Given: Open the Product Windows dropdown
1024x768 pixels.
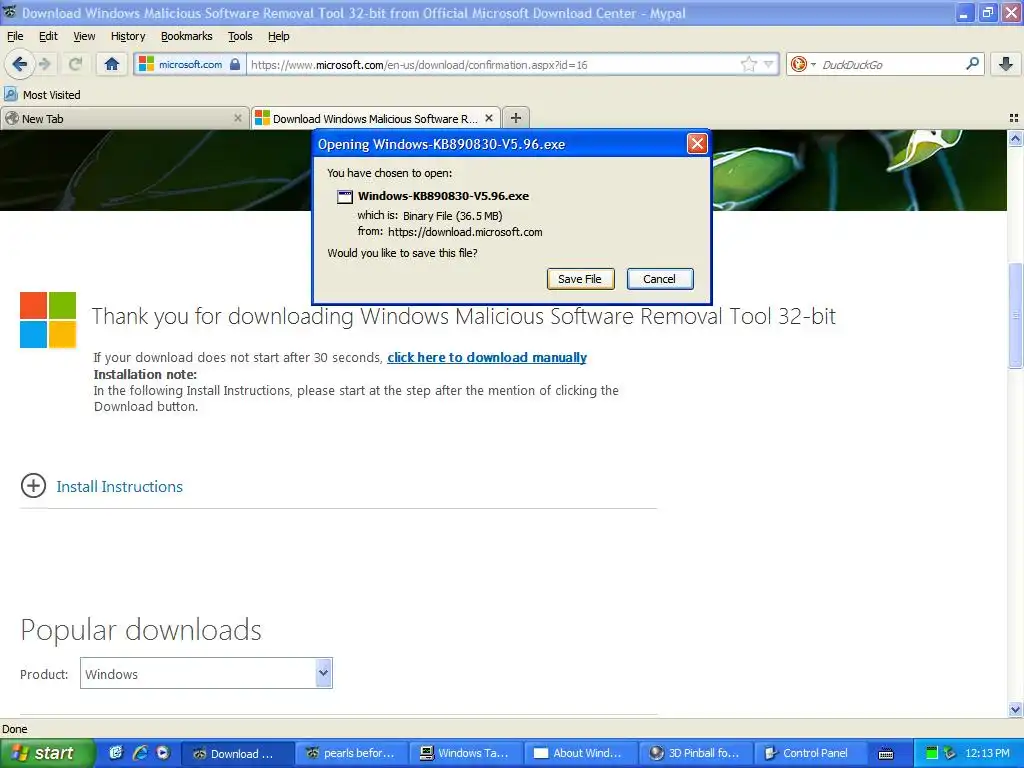Looking at the screenshot, I should pyautogui.click(x=206, y=673).
